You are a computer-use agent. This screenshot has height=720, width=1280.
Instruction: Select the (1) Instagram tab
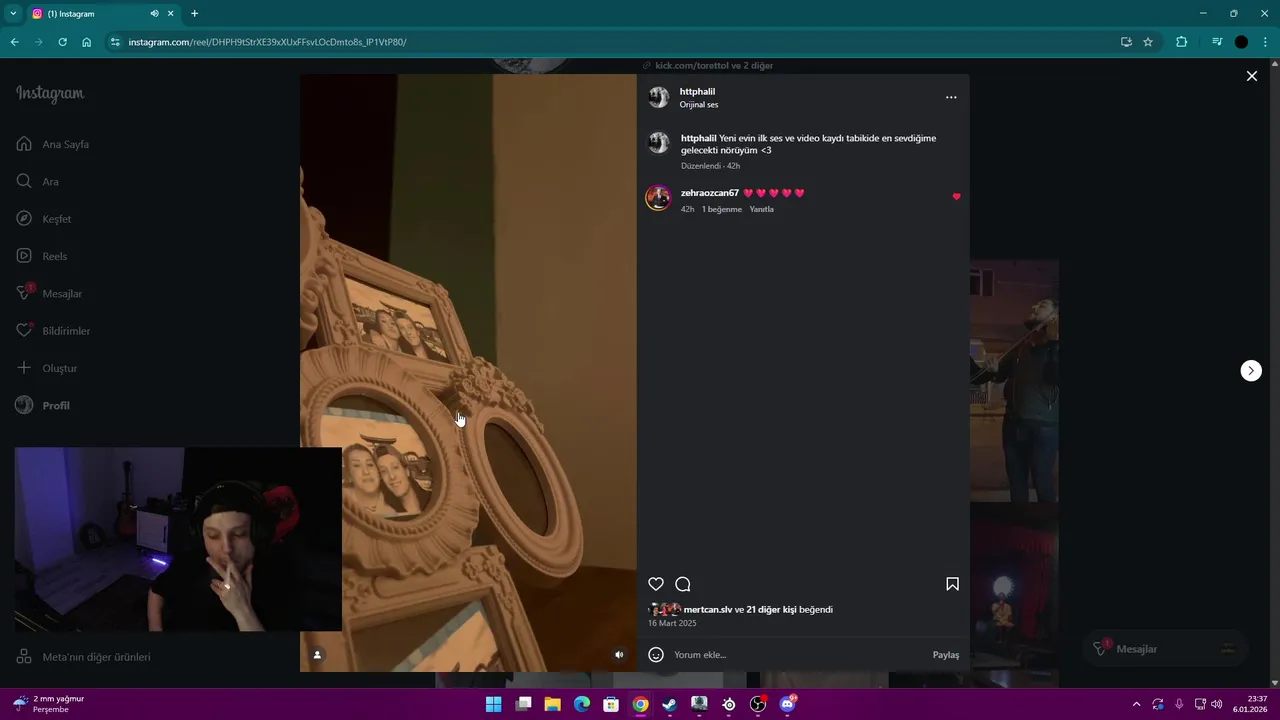103,13
